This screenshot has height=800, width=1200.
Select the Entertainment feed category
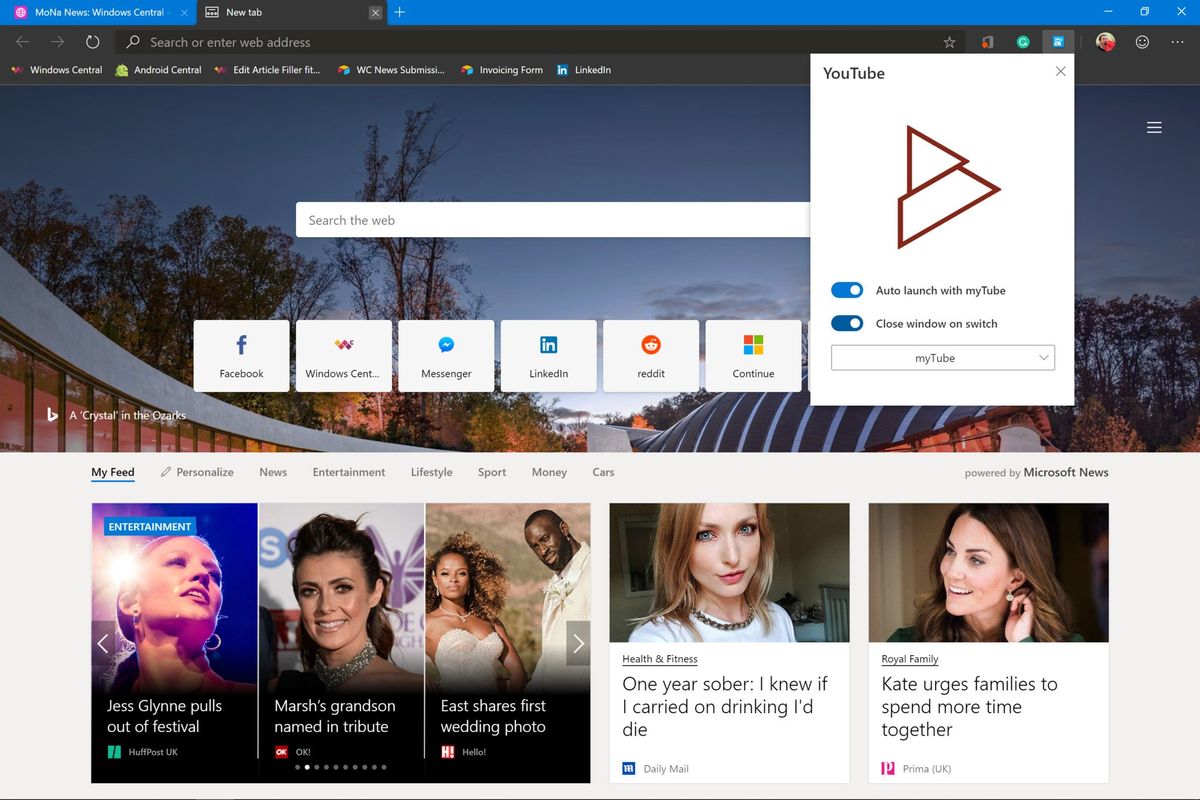coord(348,472)
